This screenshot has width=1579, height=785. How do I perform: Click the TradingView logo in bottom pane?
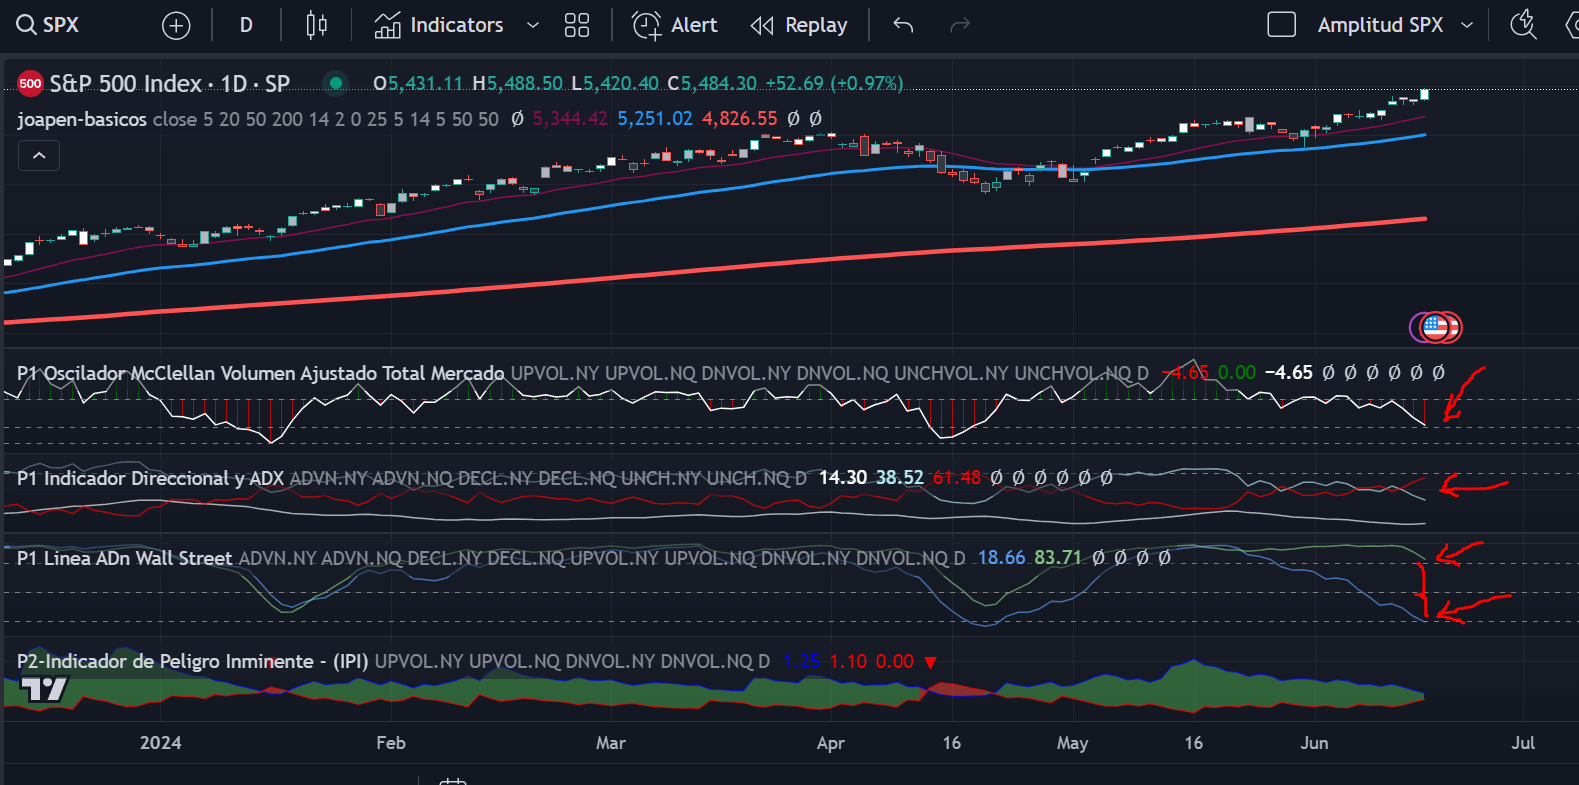[44, 688]
